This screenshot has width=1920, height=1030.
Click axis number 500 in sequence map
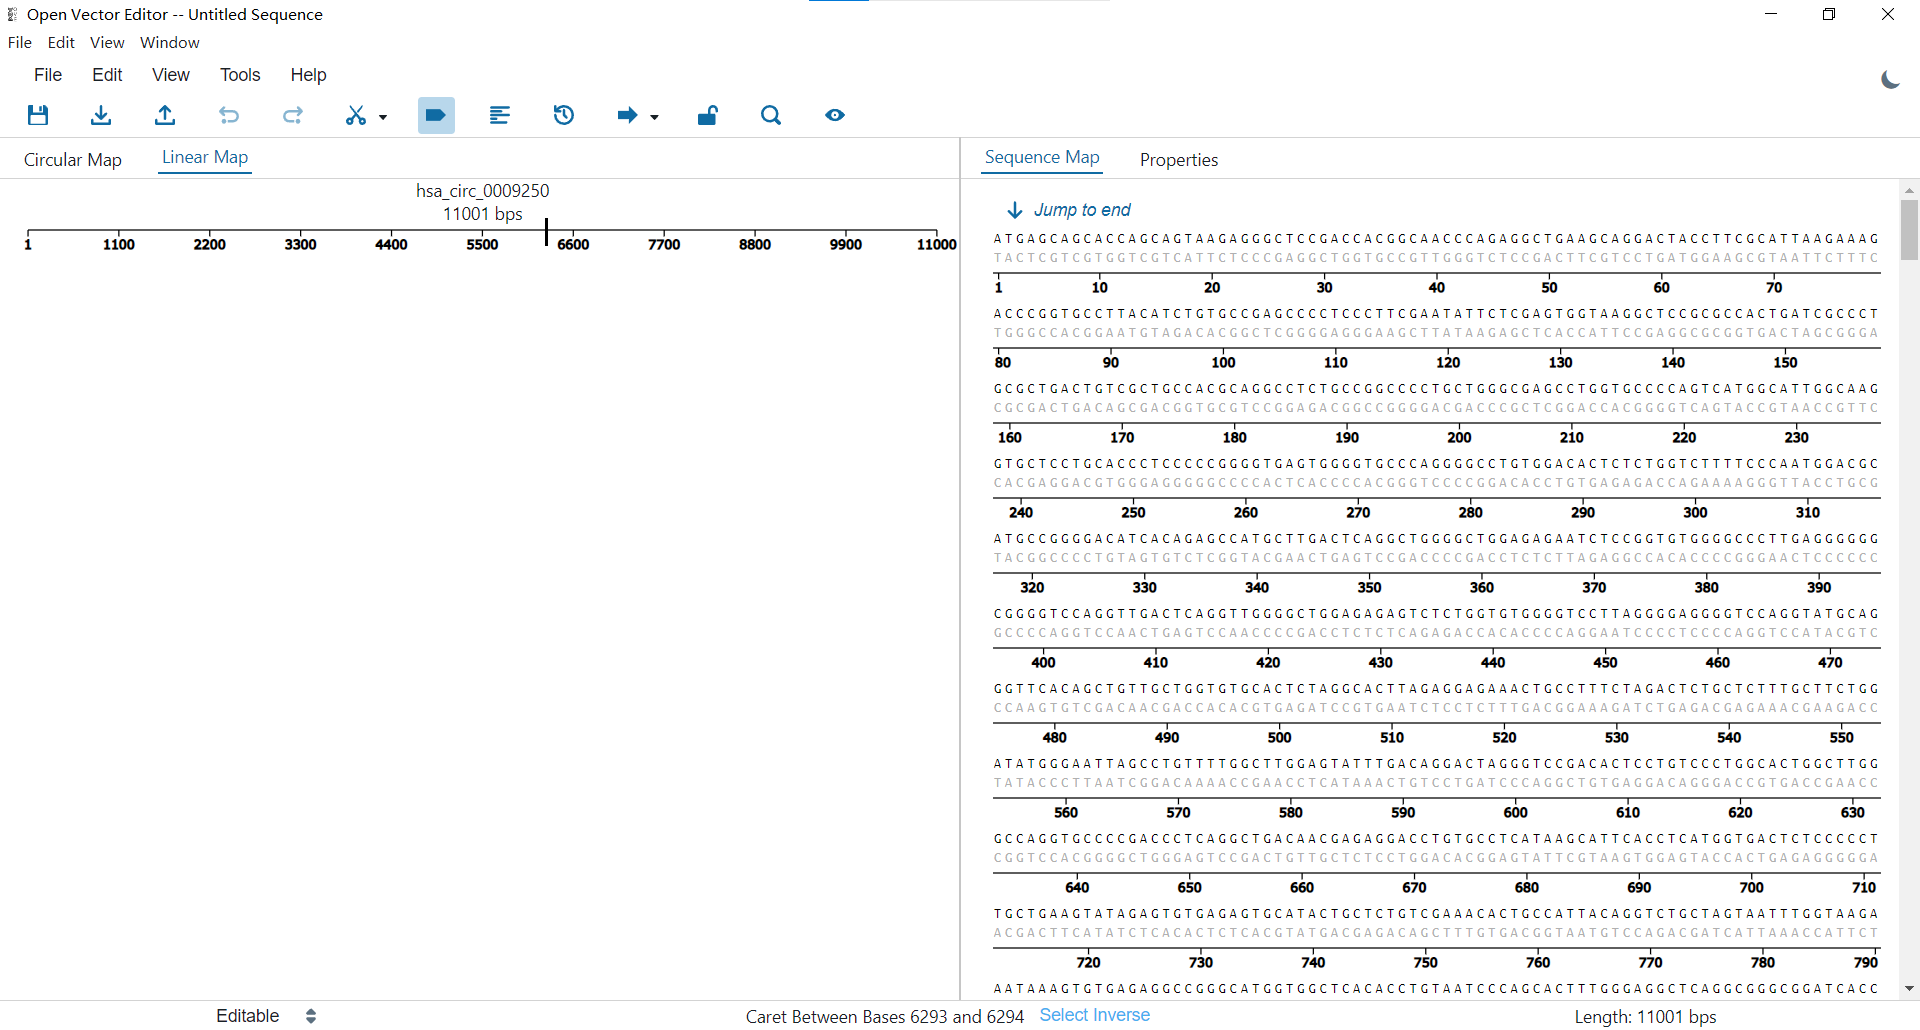click(x=1279, y=738)
